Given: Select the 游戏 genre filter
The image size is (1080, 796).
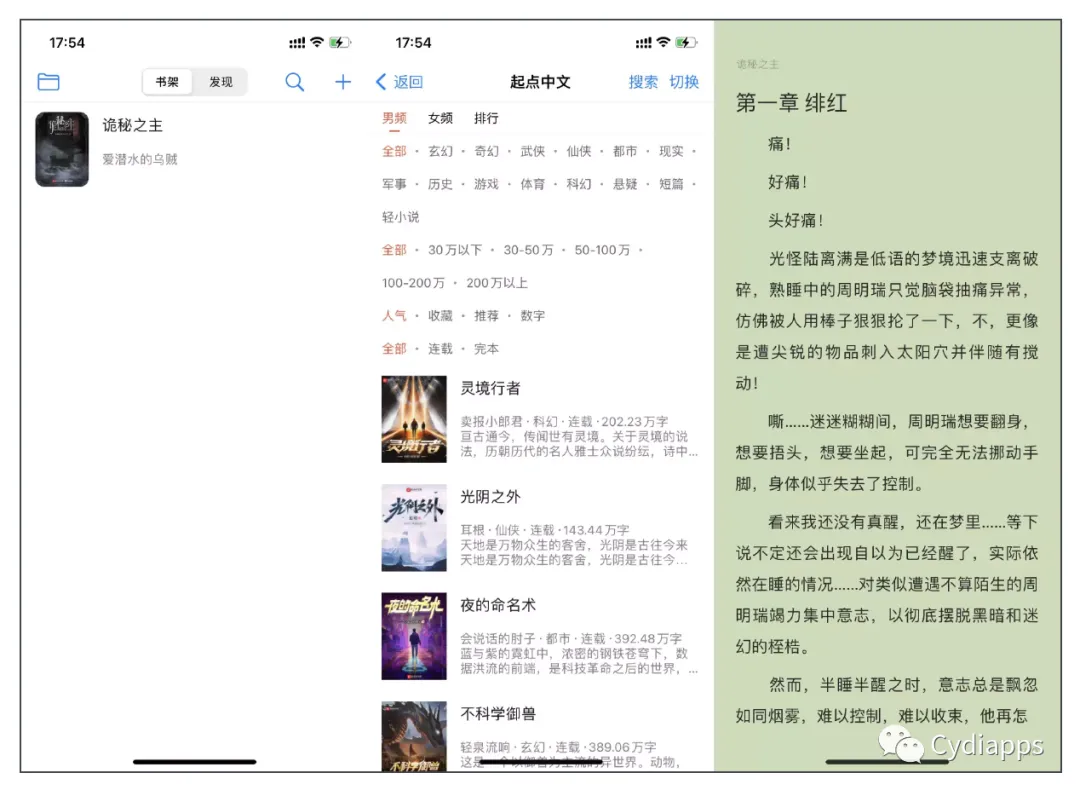Looking at the screenshot, I should [486, 184].
